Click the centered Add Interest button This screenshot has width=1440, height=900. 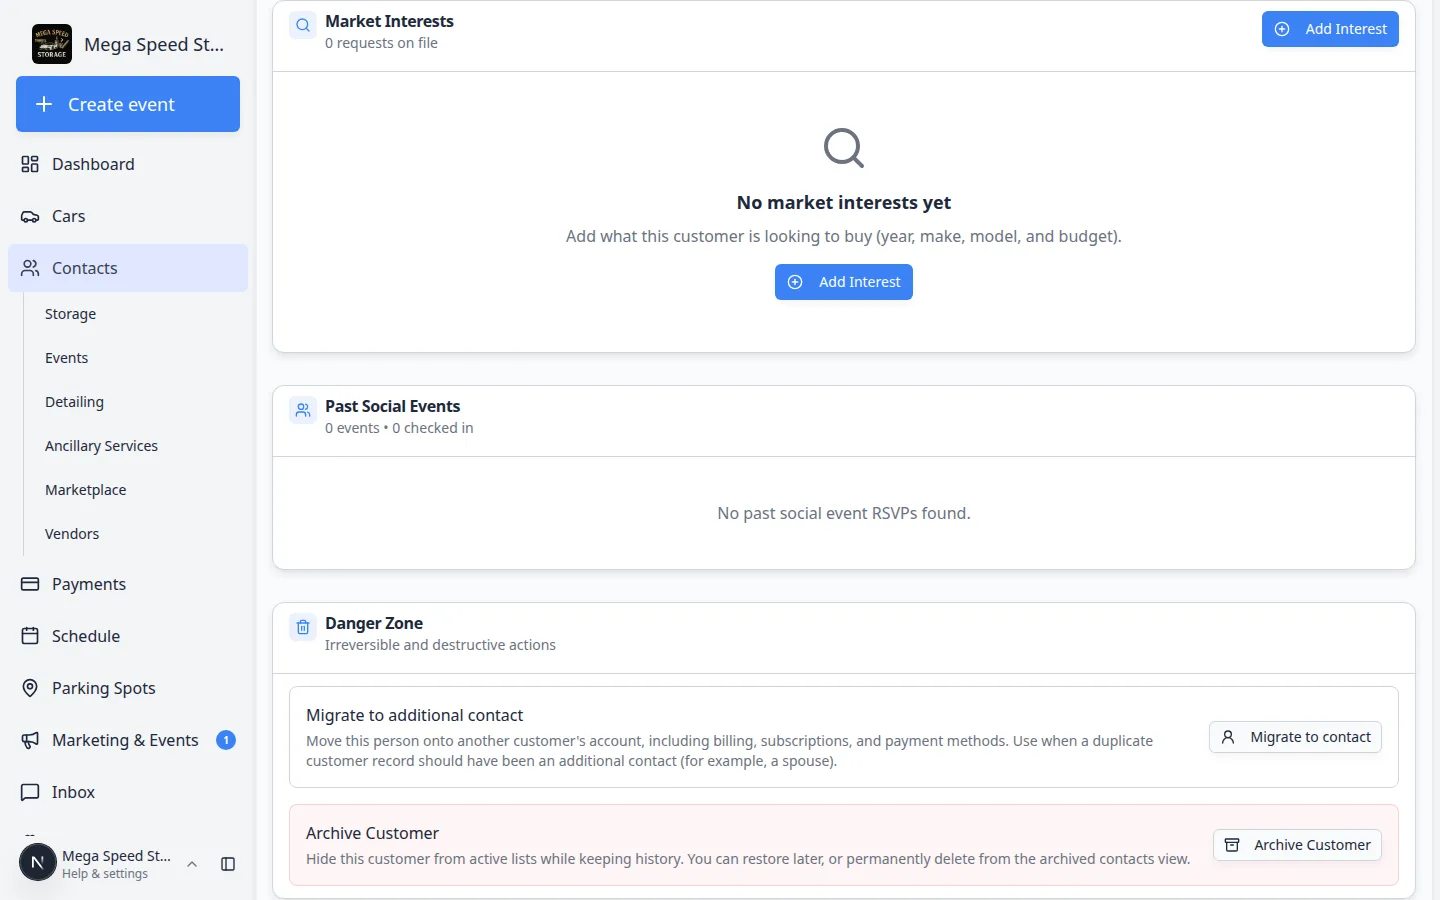(x=844, y=282)
